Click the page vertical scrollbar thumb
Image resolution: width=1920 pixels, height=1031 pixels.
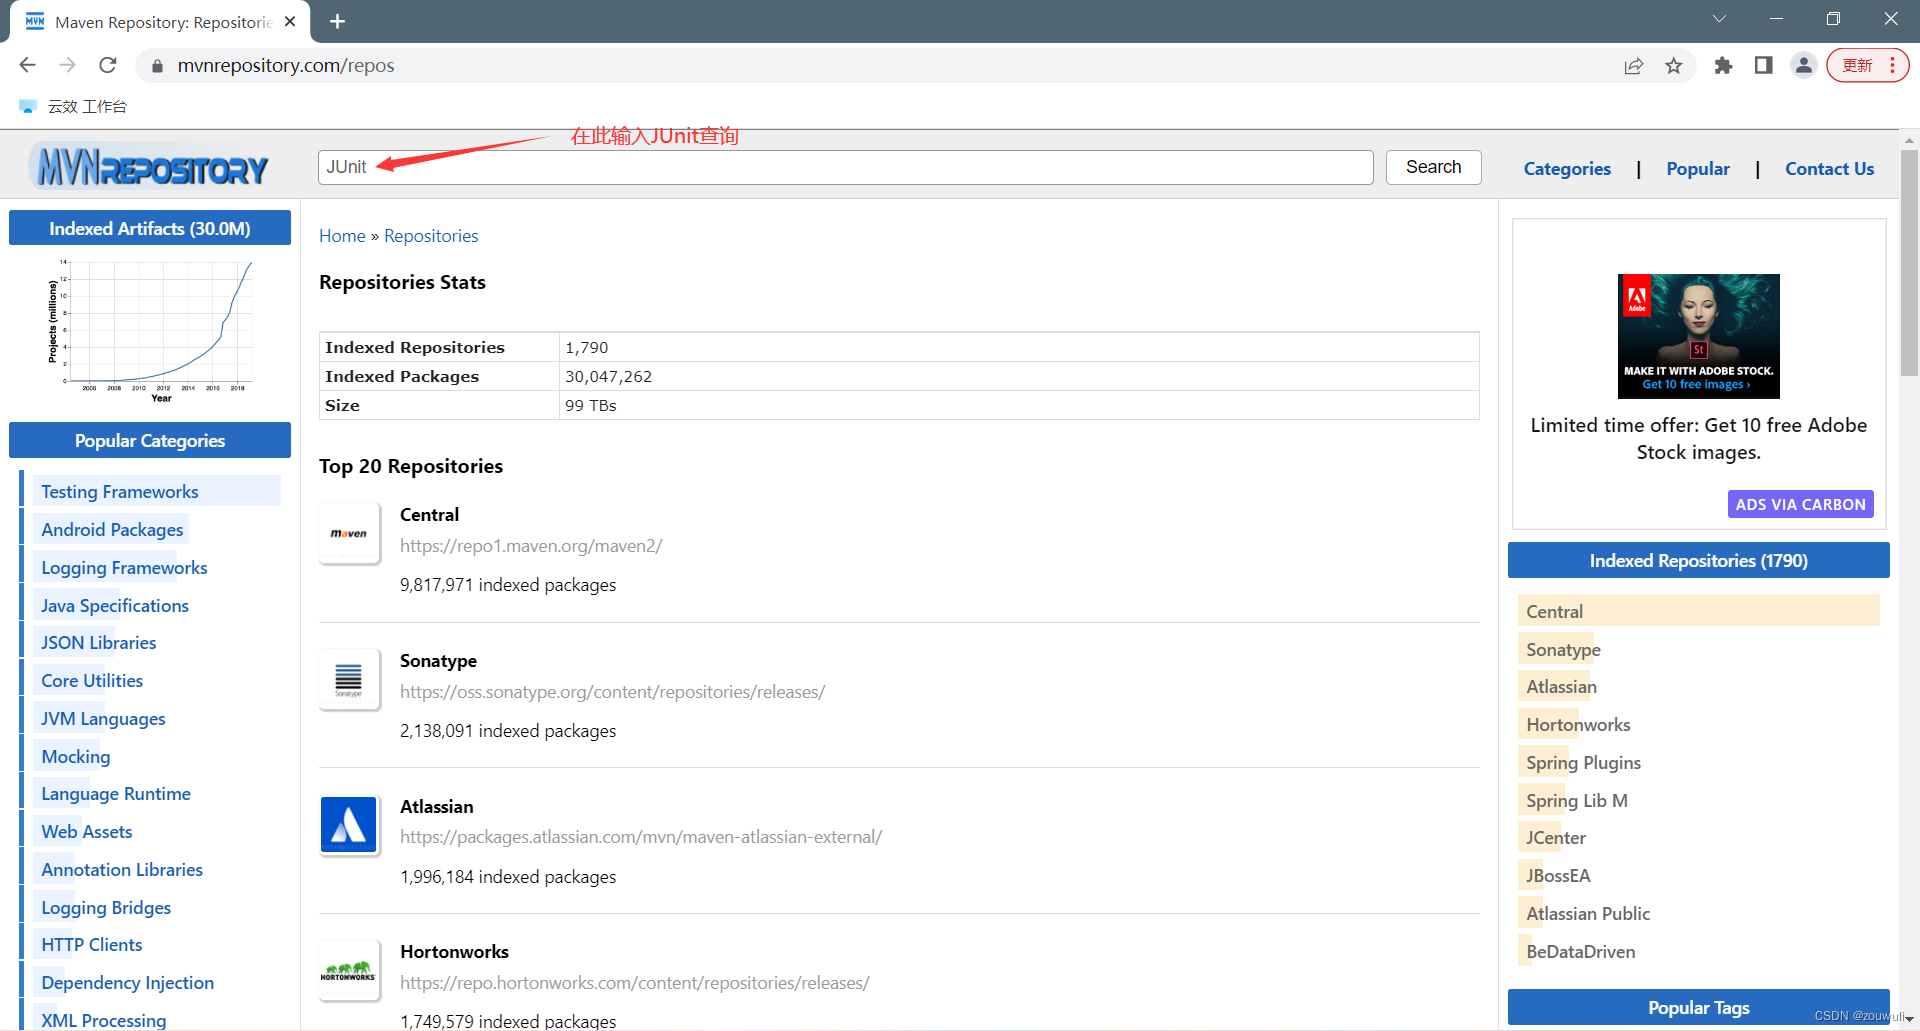1909,263
